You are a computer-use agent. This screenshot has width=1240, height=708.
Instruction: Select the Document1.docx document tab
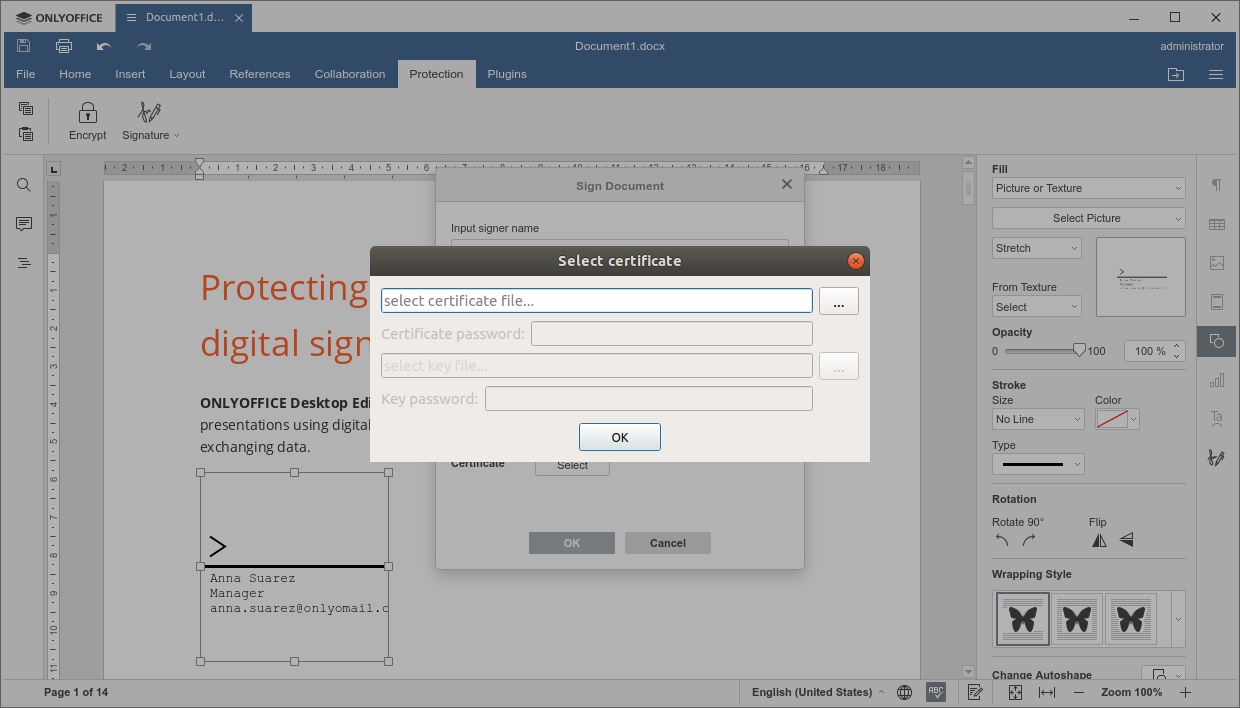pyautogui.click(x=184, y=17)
